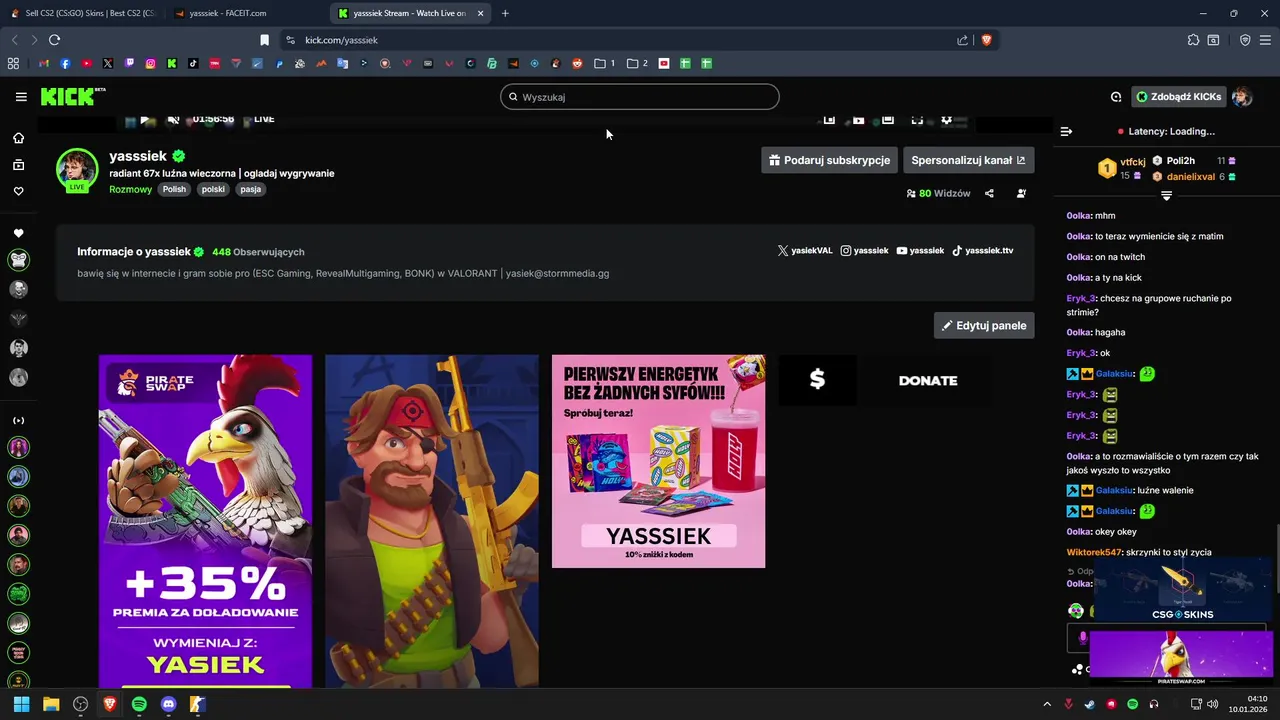Switch to the Sell CS2 Skins tab

click(x=84, y=13)
